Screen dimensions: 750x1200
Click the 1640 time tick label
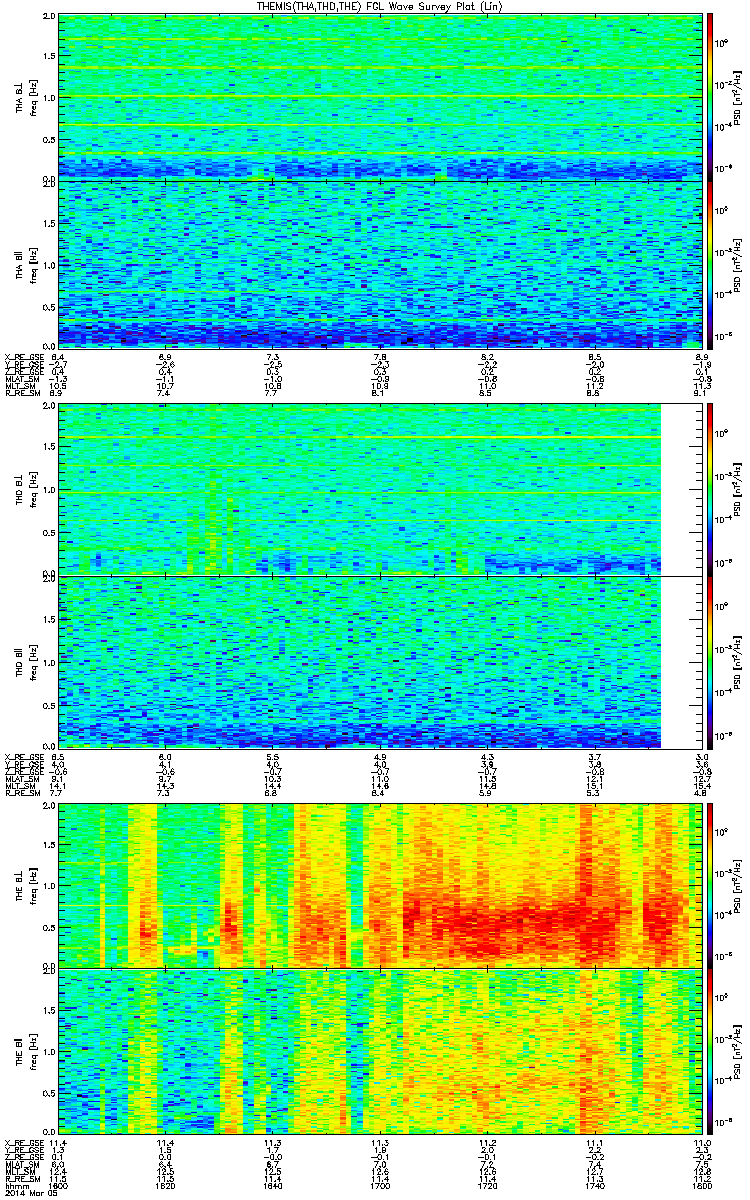click(x=273, y=1187)
